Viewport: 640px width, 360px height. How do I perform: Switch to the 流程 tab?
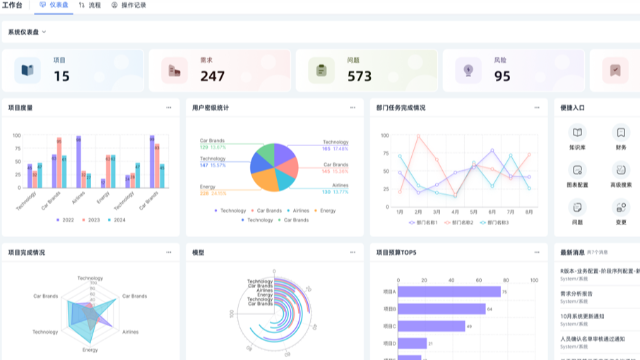(90, 5)
